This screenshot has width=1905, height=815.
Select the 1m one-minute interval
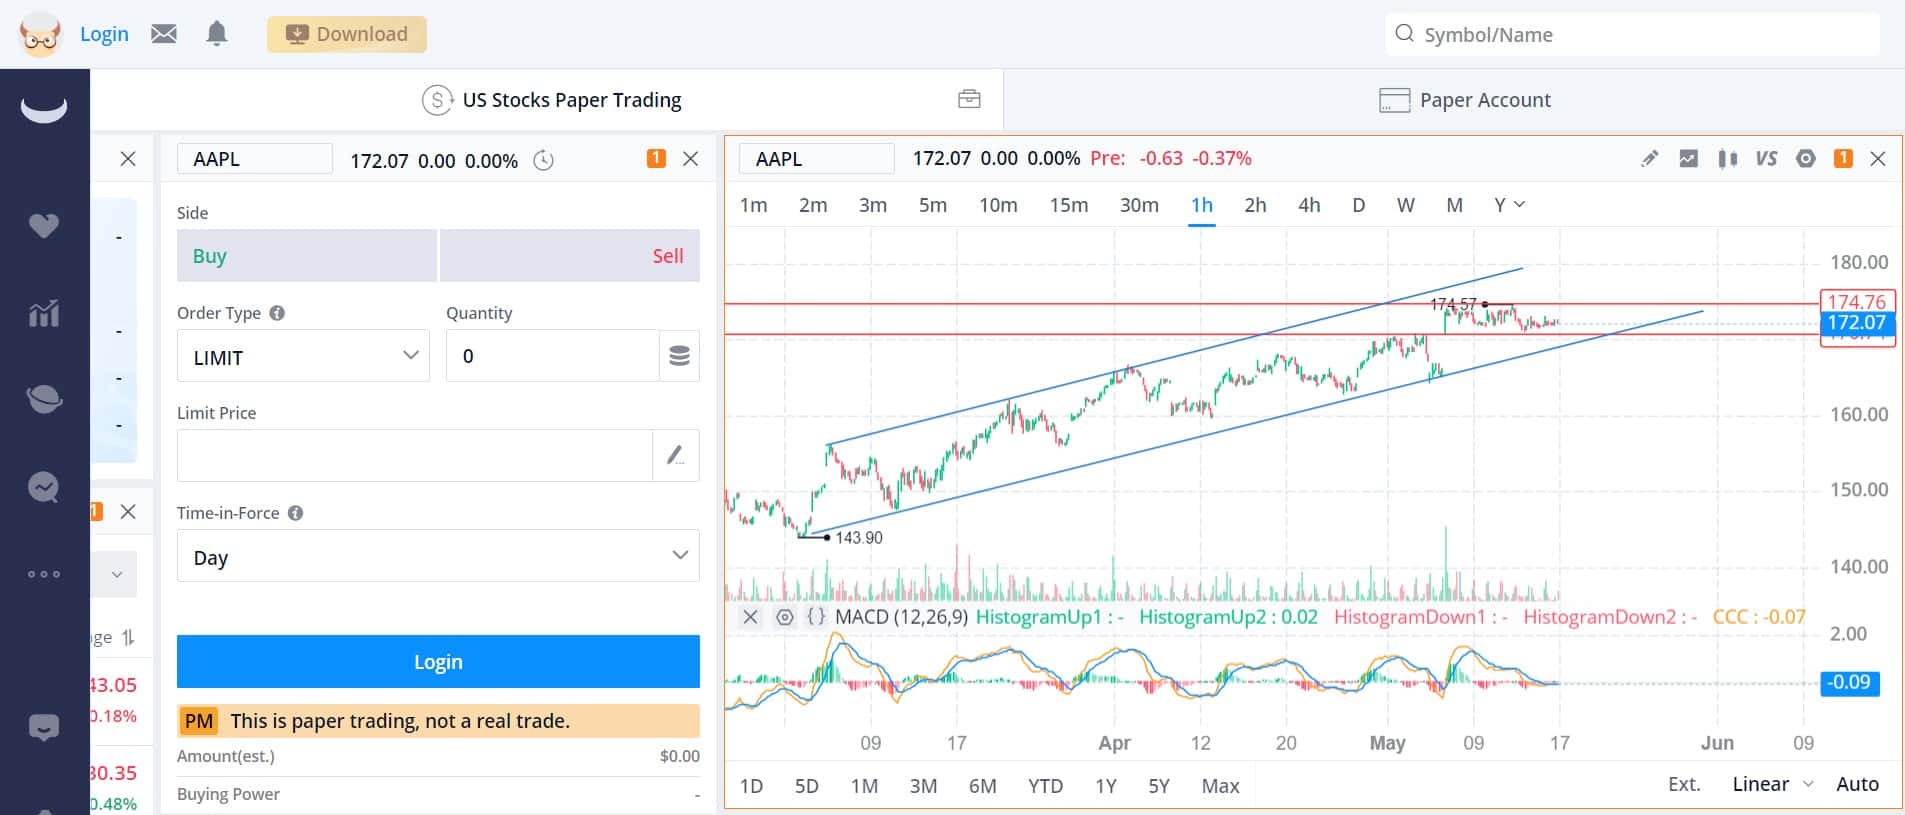point(754,205)
